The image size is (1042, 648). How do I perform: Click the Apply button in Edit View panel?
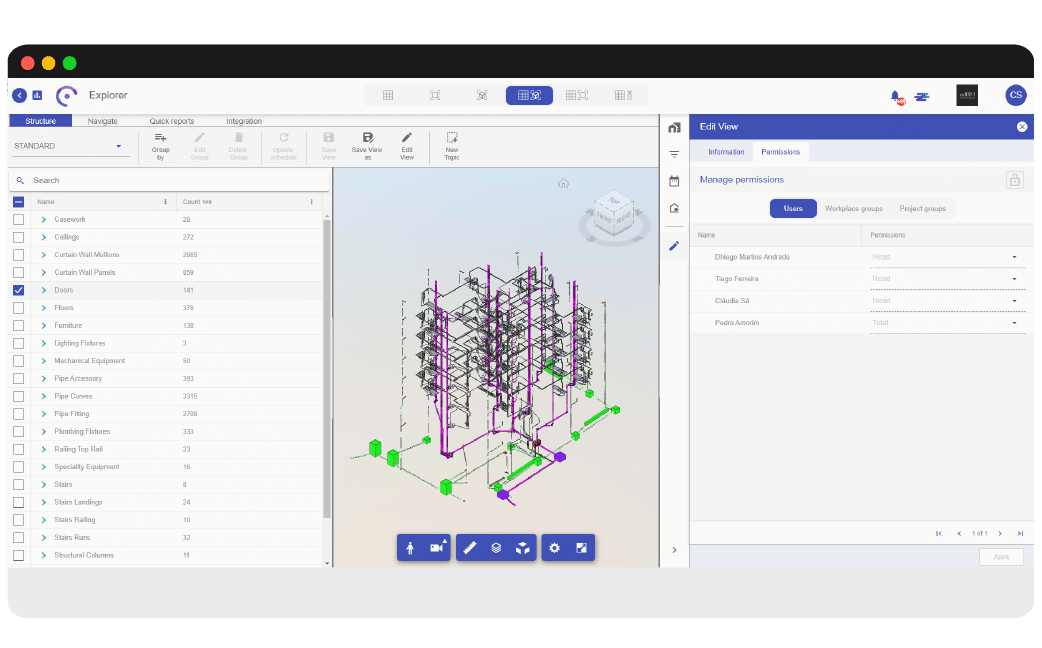point(1001,557)
